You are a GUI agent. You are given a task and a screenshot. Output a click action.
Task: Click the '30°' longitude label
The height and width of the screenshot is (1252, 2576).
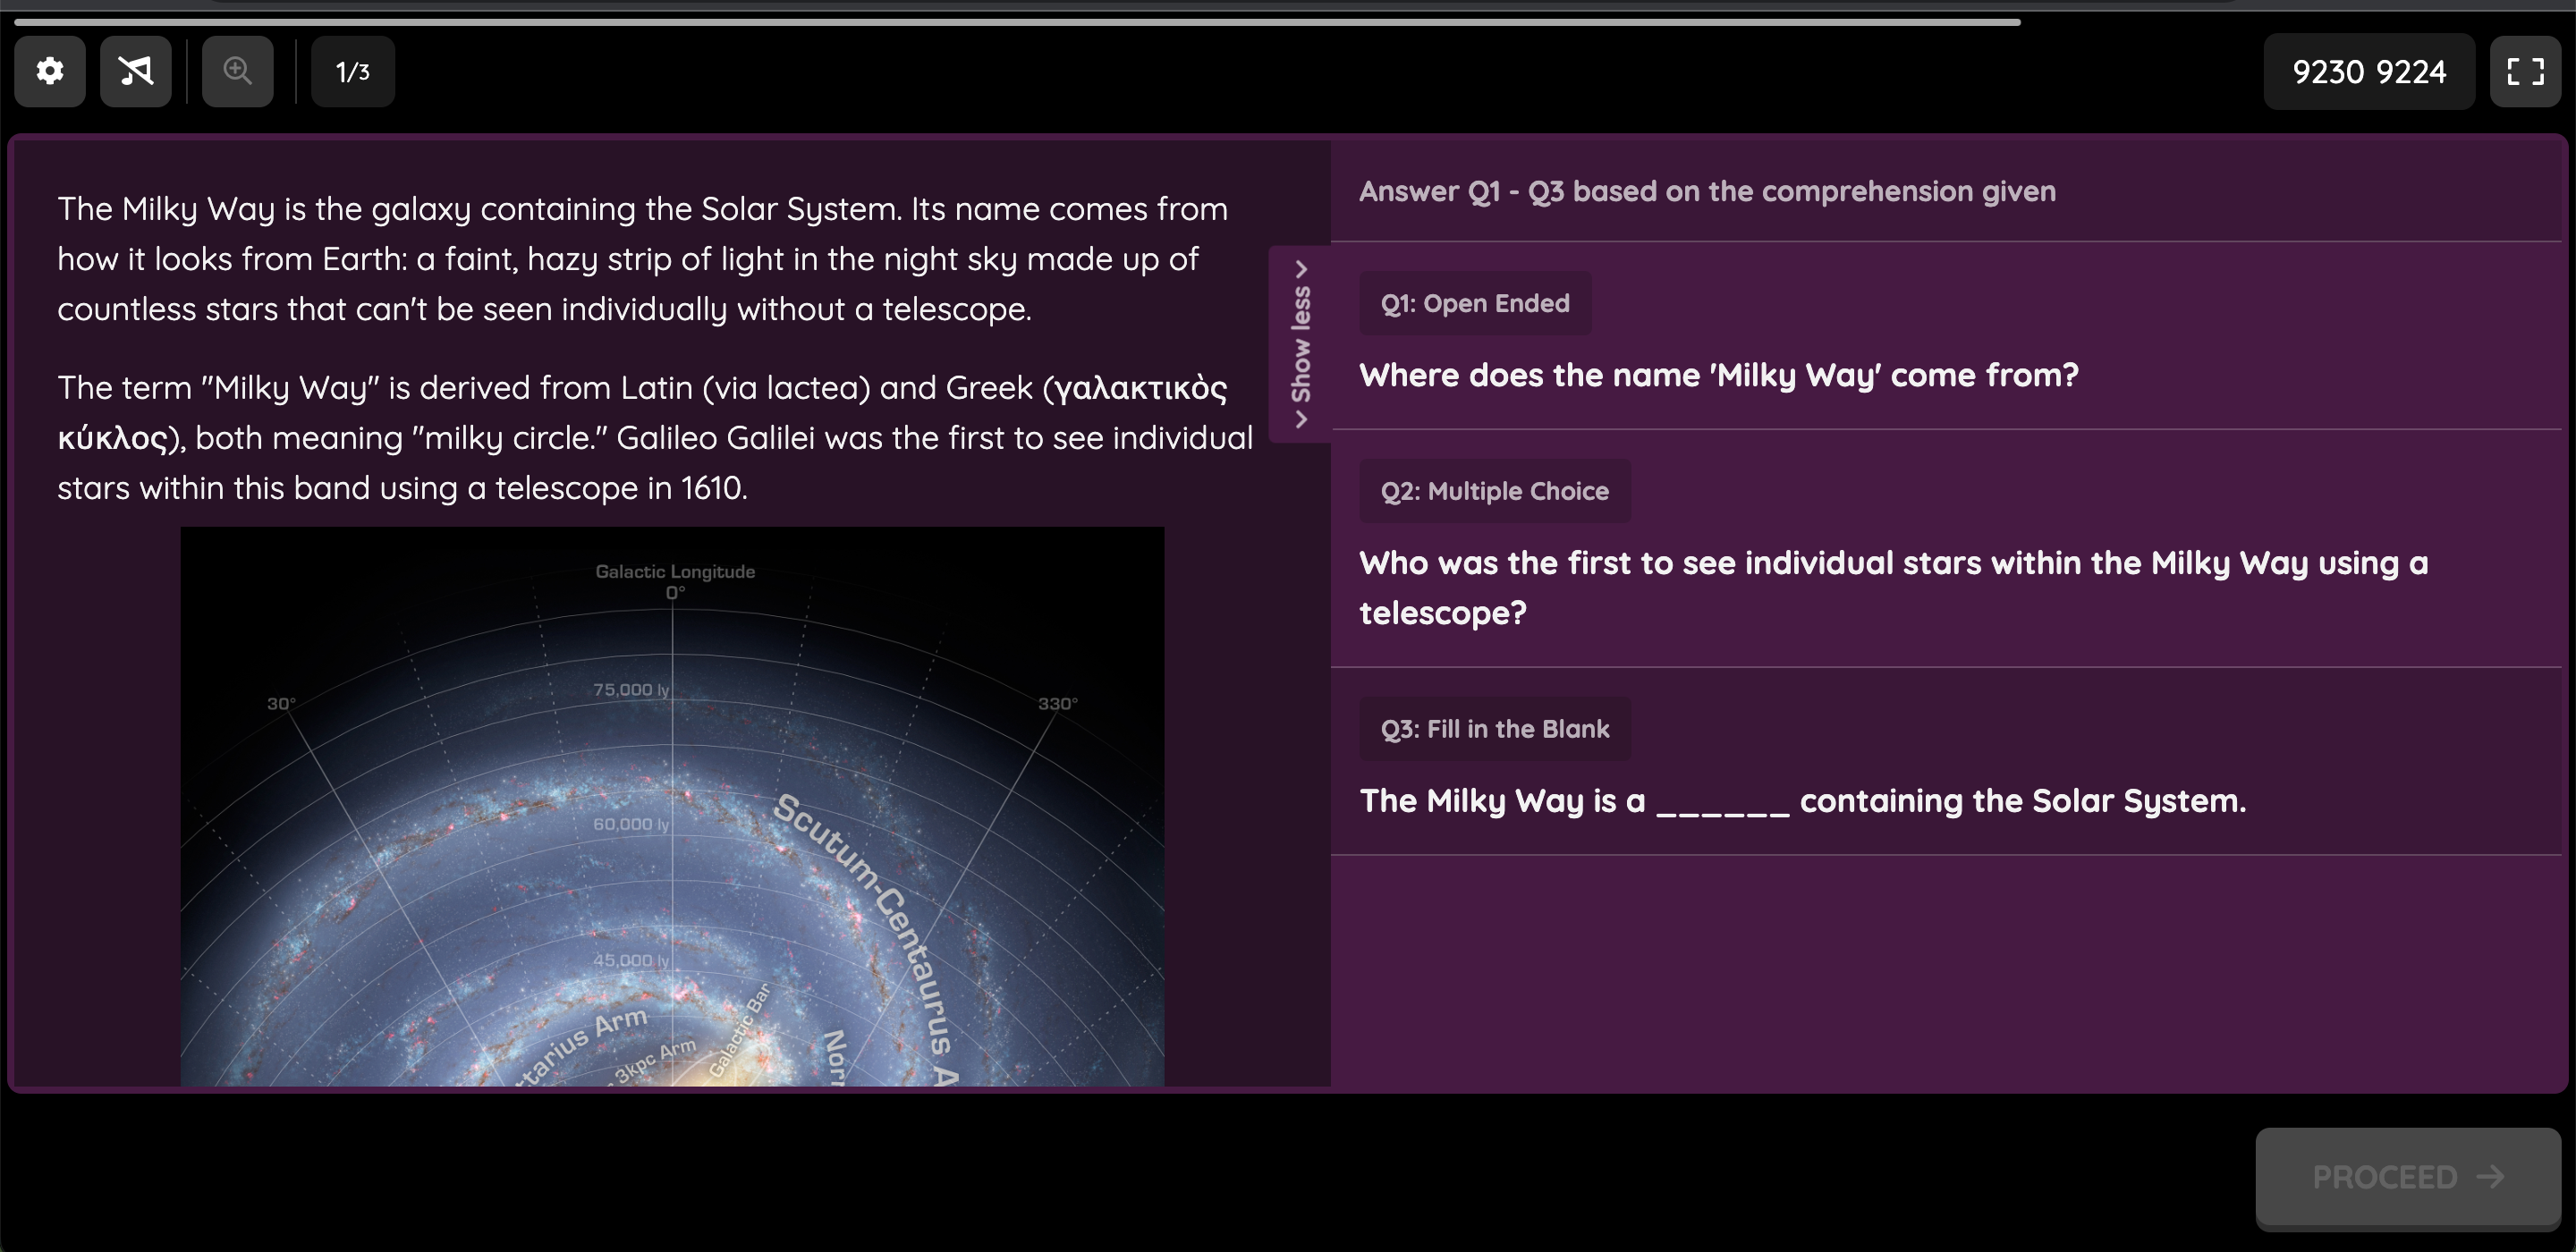click(x=281, y=704)
